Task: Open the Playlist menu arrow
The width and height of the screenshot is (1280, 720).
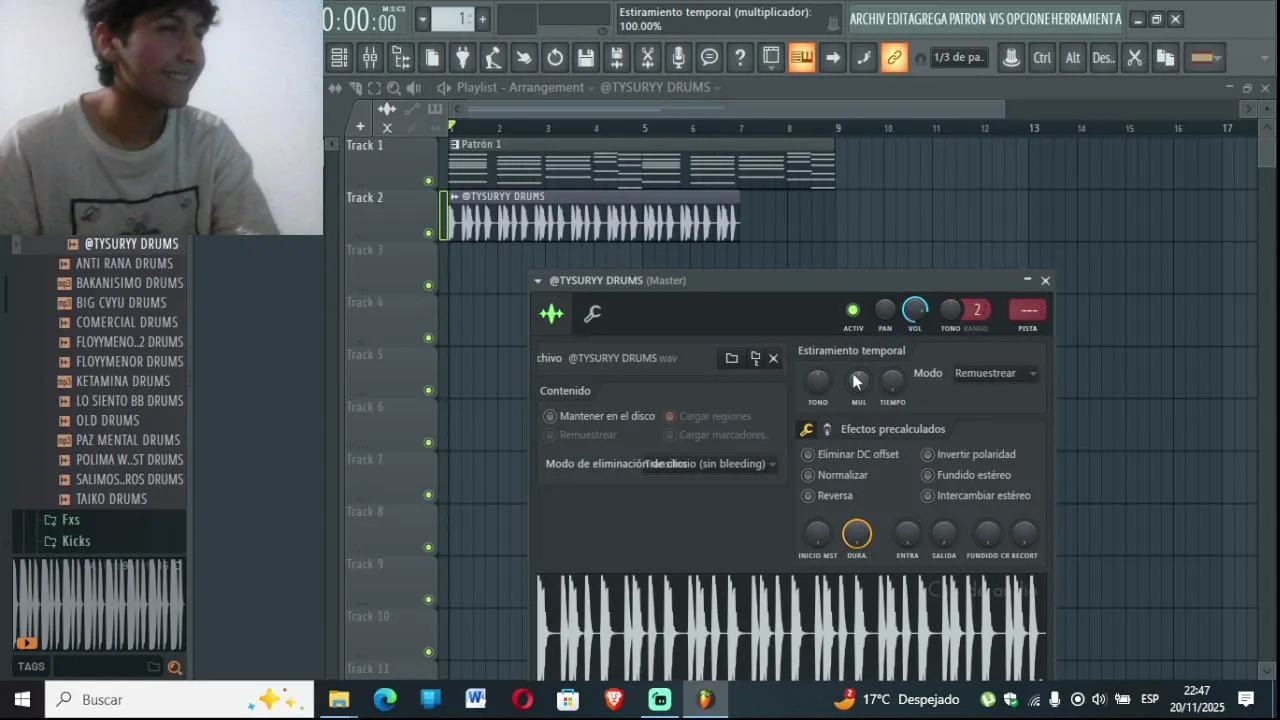Action: (444, 88)
